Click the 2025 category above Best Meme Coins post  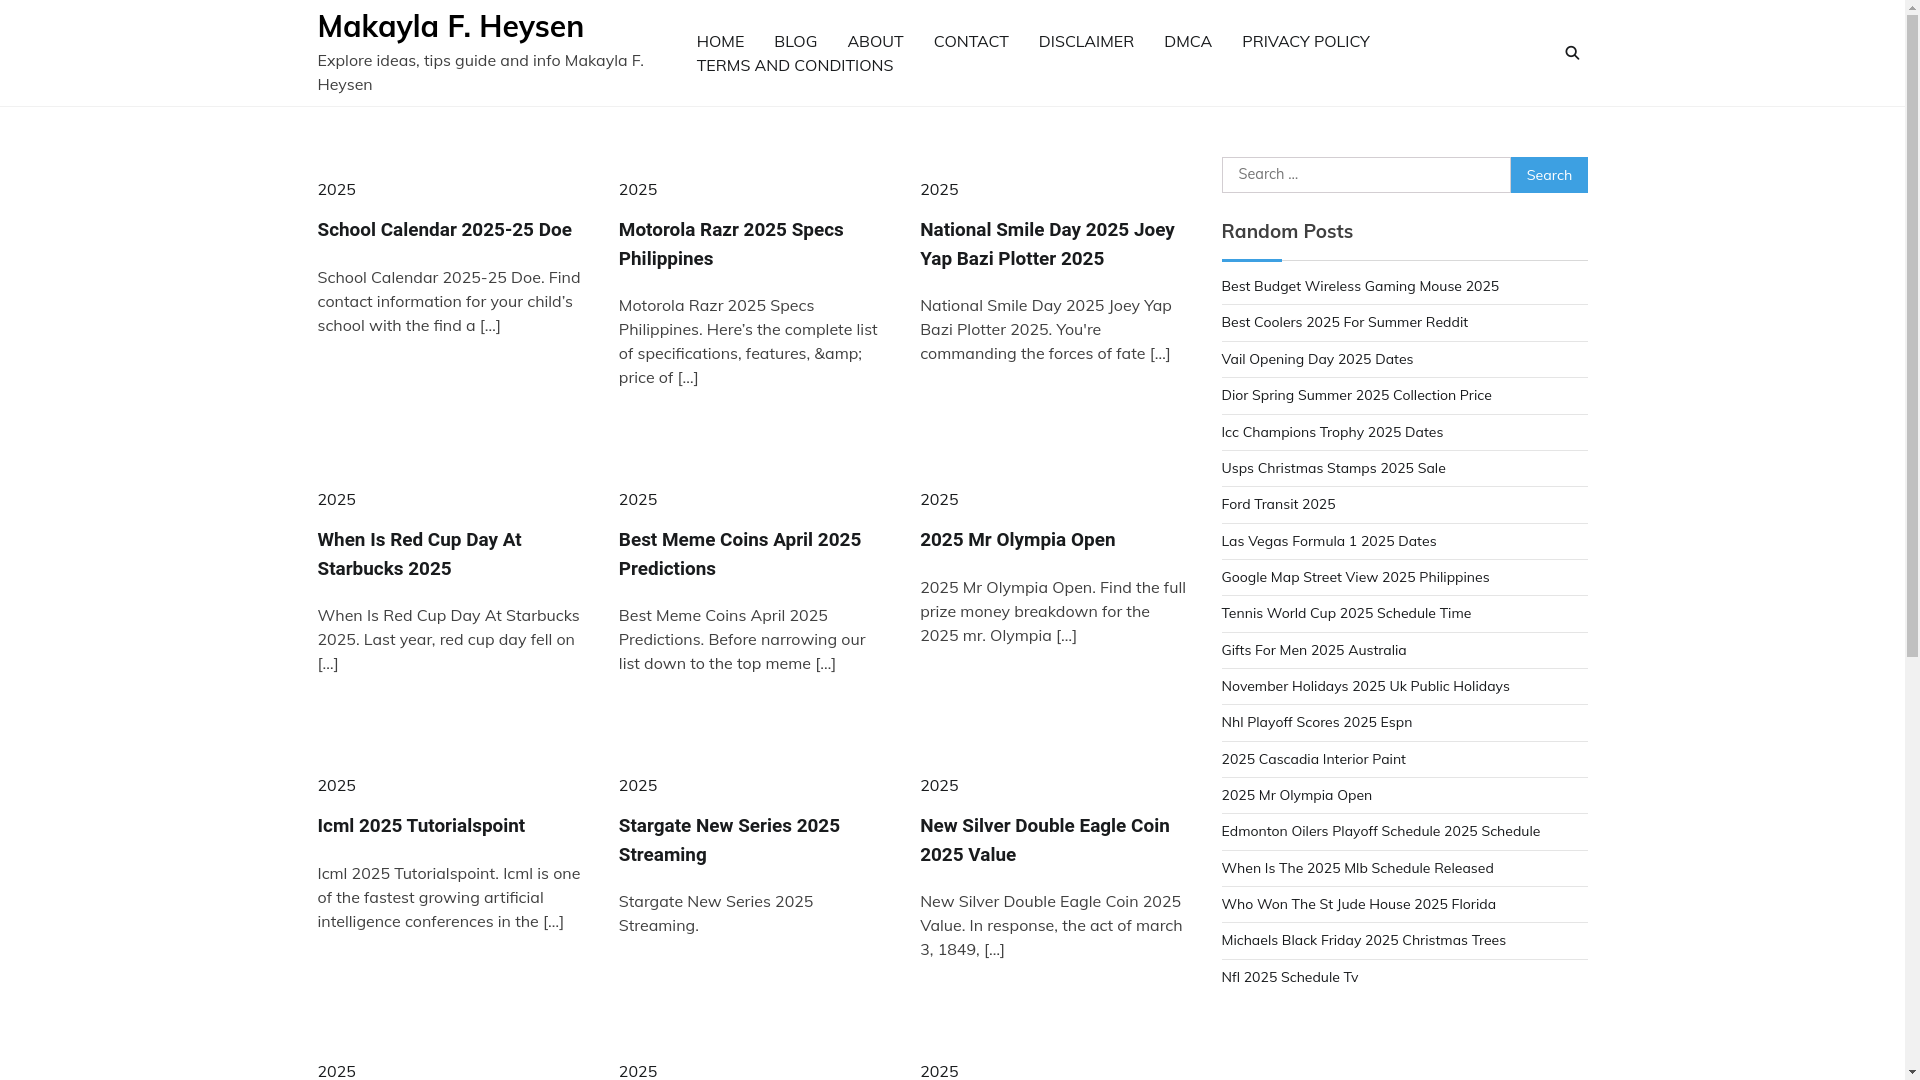[638, 499]
